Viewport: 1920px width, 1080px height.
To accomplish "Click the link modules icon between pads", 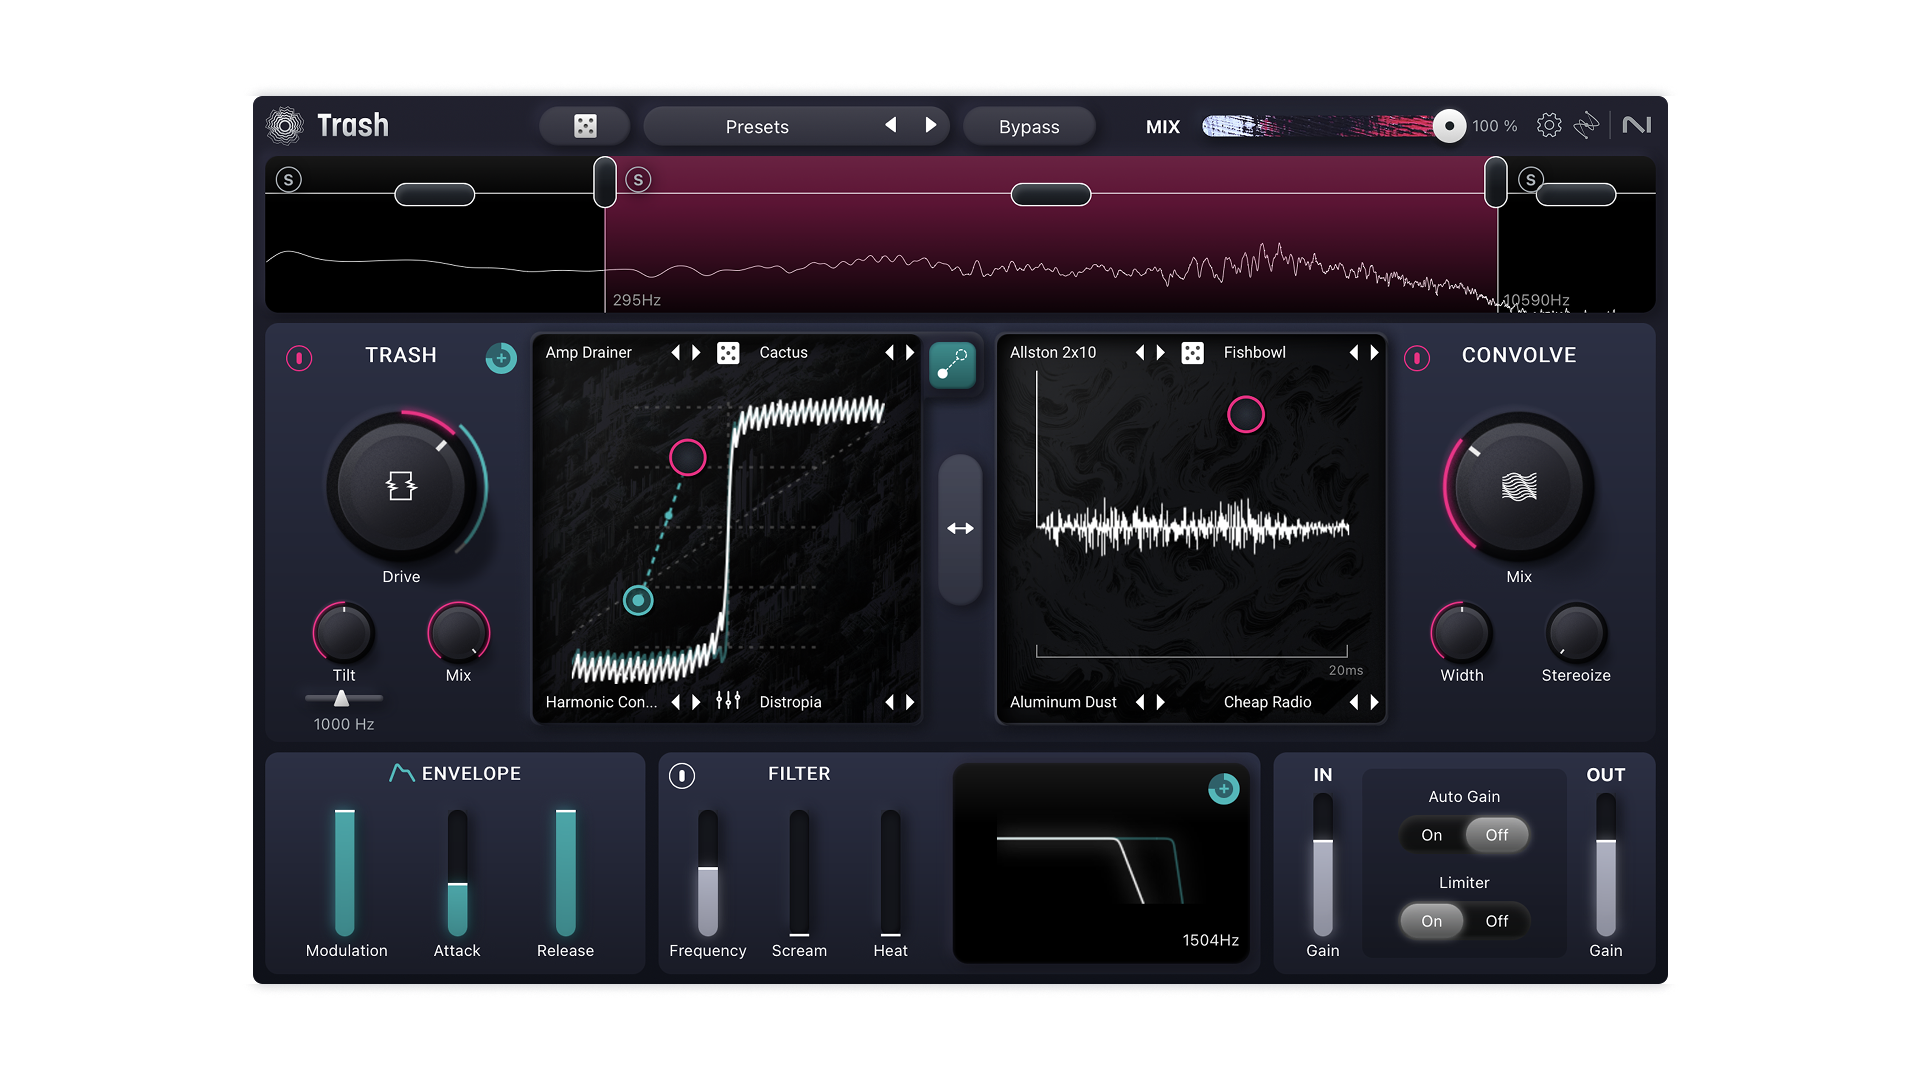I will (x=952, y=365).
